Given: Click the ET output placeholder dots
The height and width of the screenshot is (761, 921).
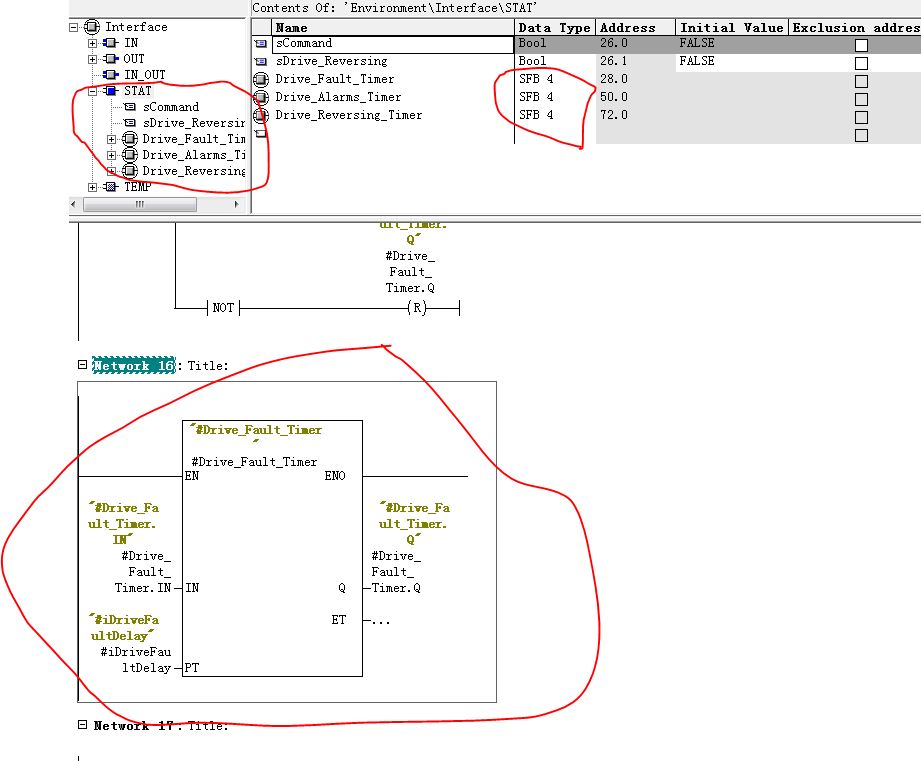Looking at the screenshot, I should (x=381, y=621).
